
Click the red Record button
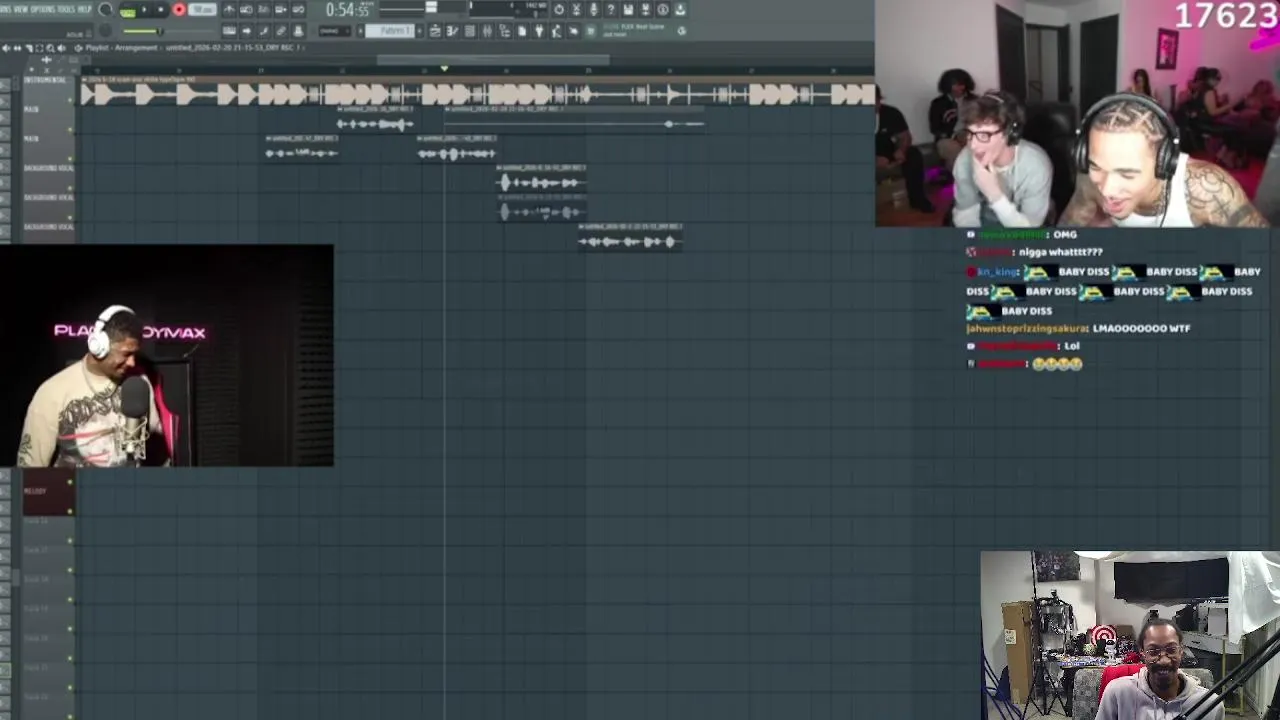[179, 10]
